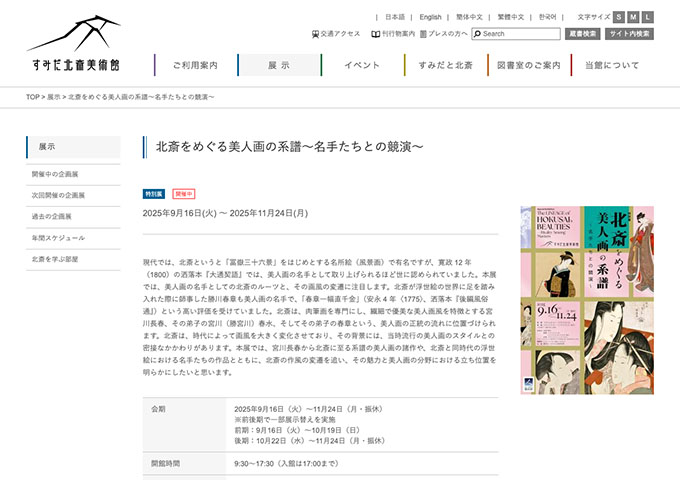Open the すみだと北斎 navigation menu
This screenshot has width=680, height=480.
[x=445, y=65]
